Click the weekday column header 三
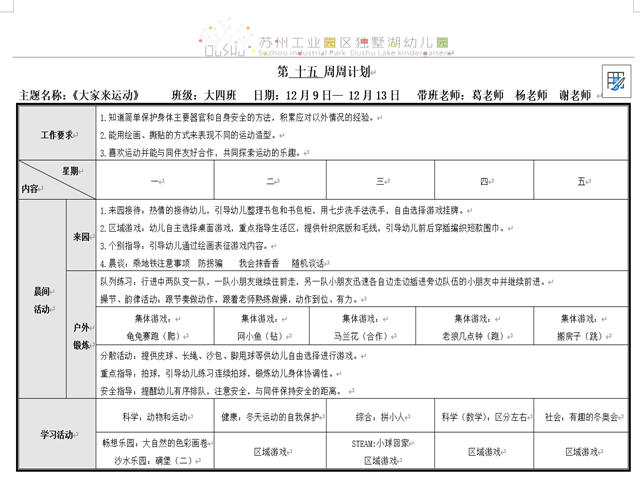Viewport: 640px width, 480px height. click(x=380, y=181)
